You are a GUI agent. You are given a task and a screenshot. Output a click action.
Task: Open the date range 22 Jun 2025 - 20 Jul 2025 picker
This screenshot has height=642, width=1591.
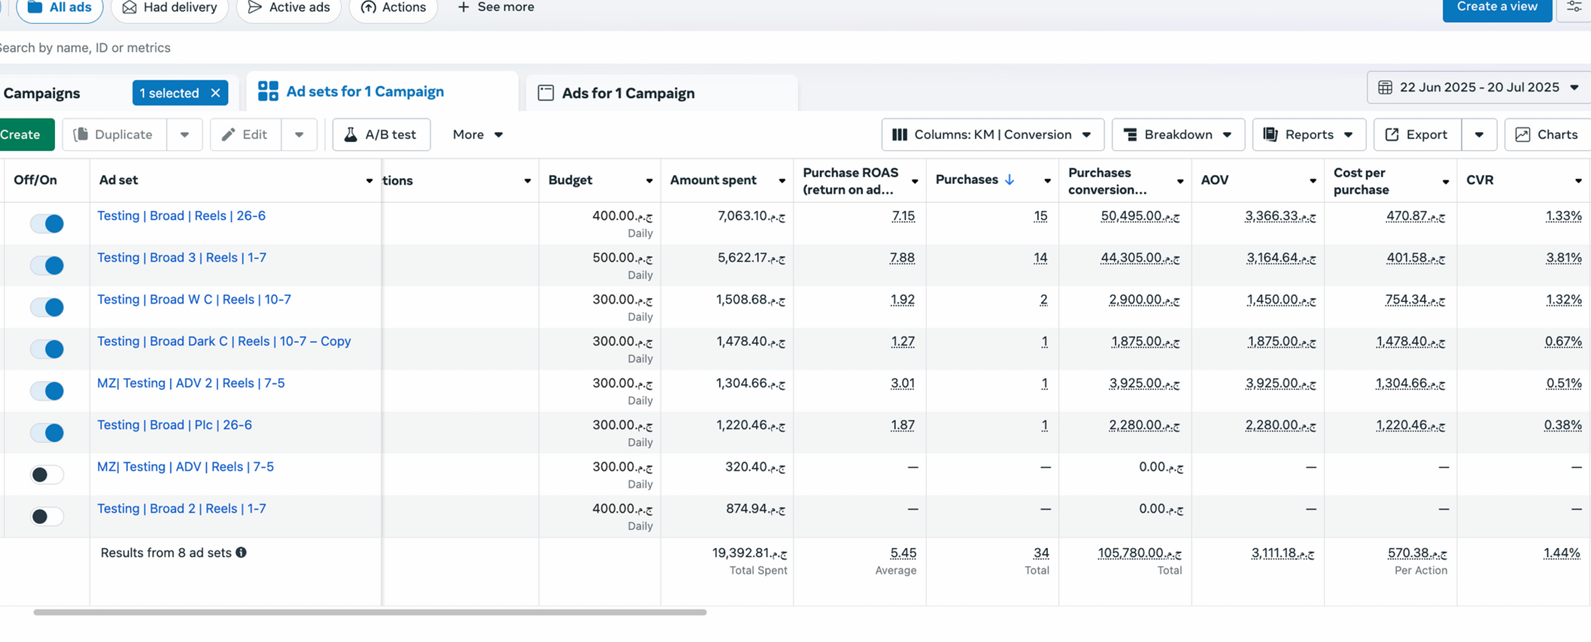[1477, 88]
